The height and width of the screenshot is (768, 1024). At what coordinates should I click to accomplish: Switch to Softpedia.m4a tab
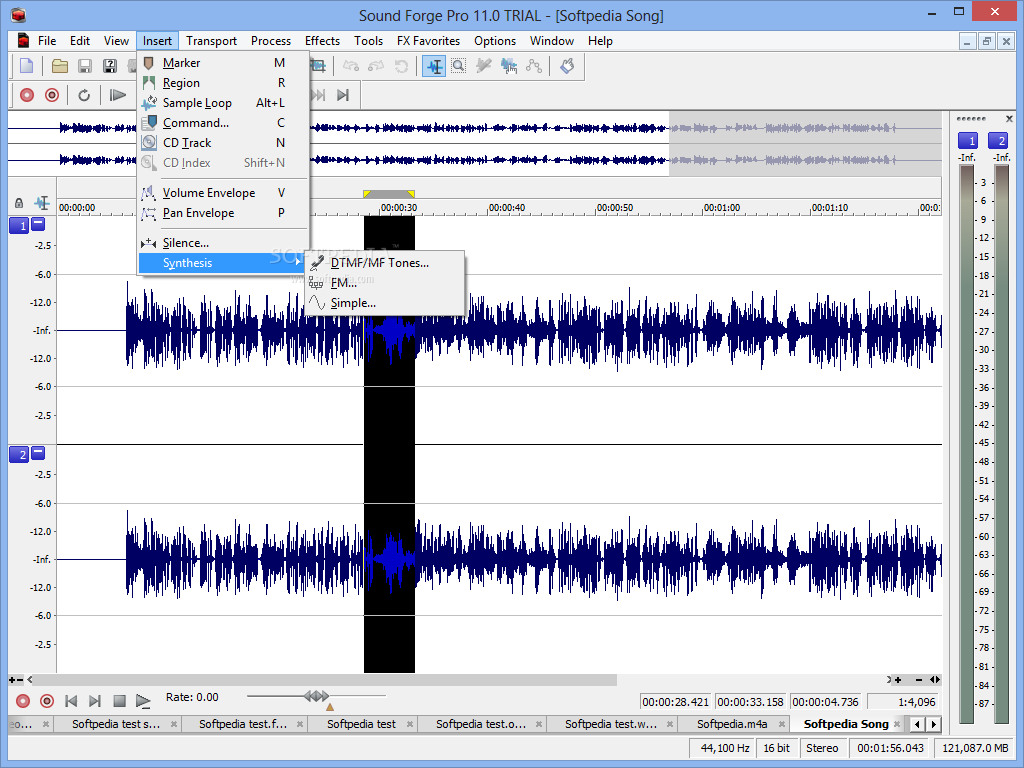pos(732,724)
